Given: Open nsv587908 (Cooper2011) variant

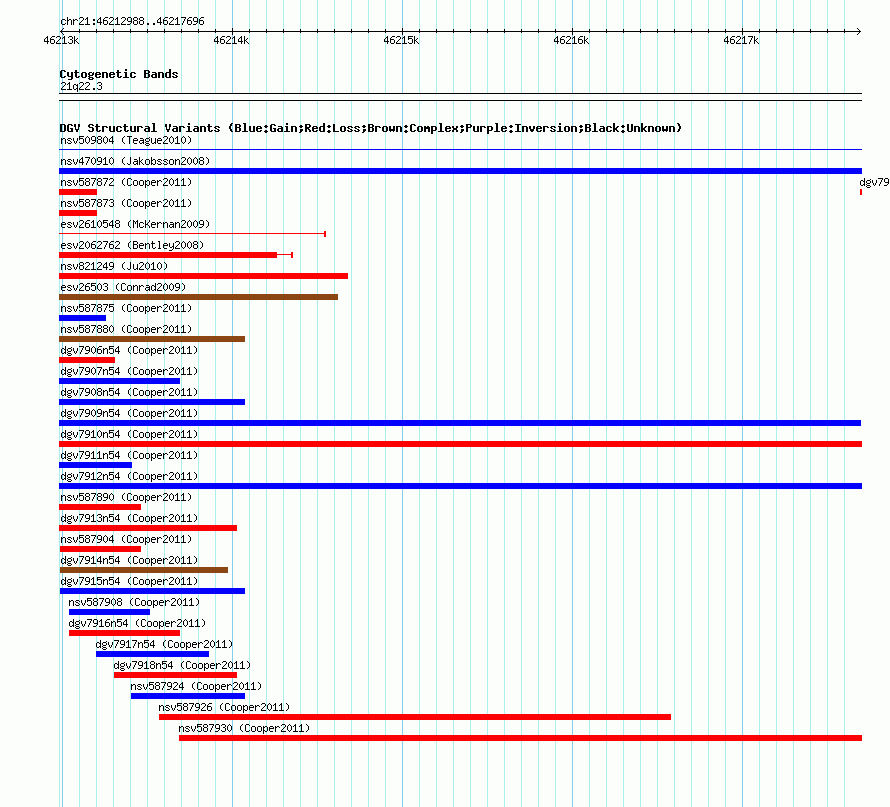Looking at the screenshot, I should [x=134, y=602].
